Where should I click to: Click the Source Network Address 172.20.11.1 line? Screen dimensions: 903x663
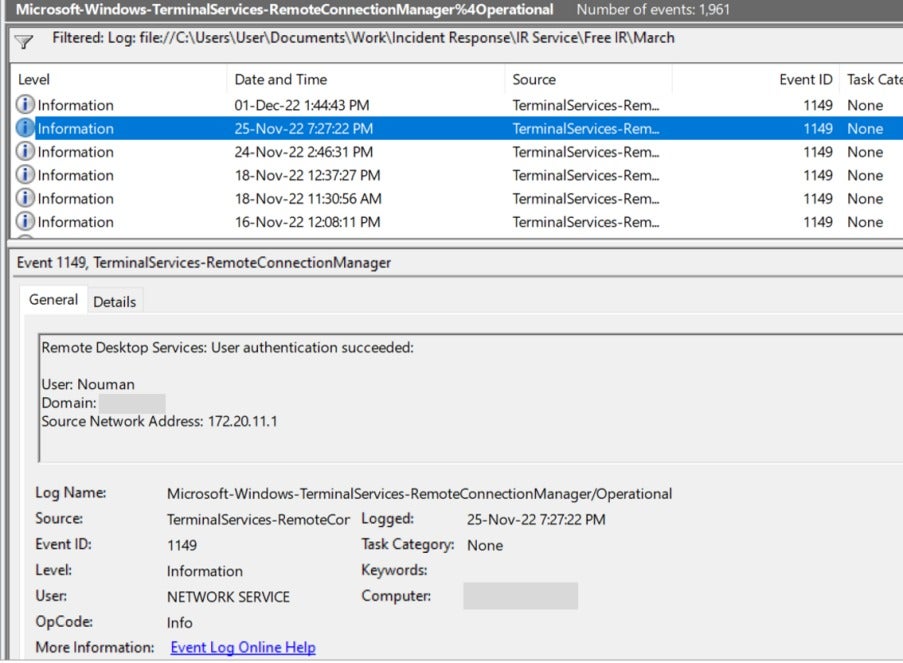[x=160, y=421]
